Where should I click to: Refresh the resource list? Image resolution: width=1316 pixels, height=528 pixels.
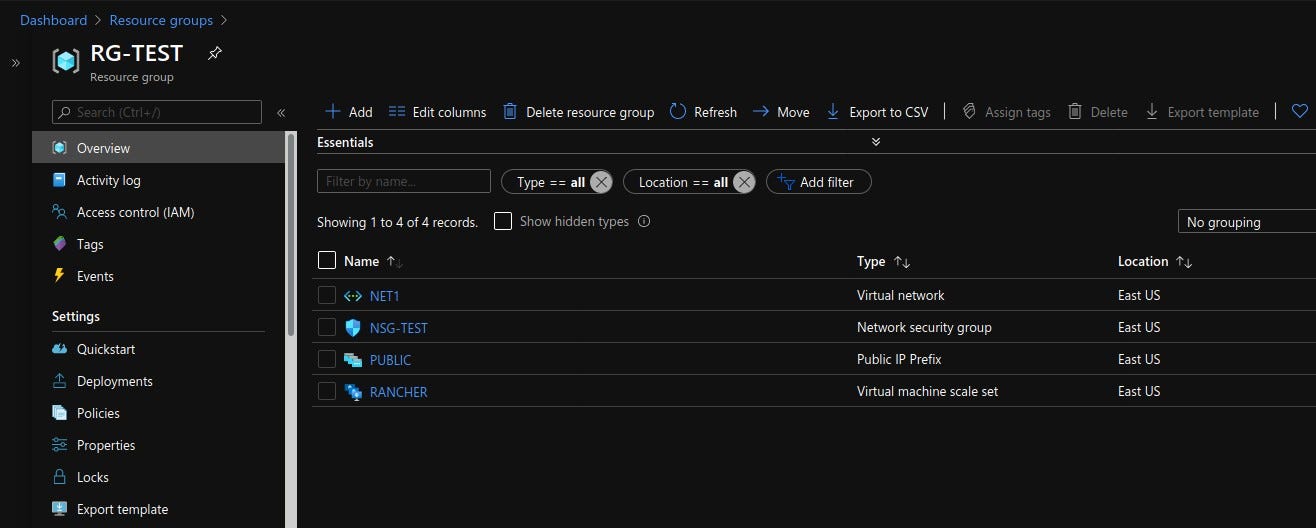point(703,112)
